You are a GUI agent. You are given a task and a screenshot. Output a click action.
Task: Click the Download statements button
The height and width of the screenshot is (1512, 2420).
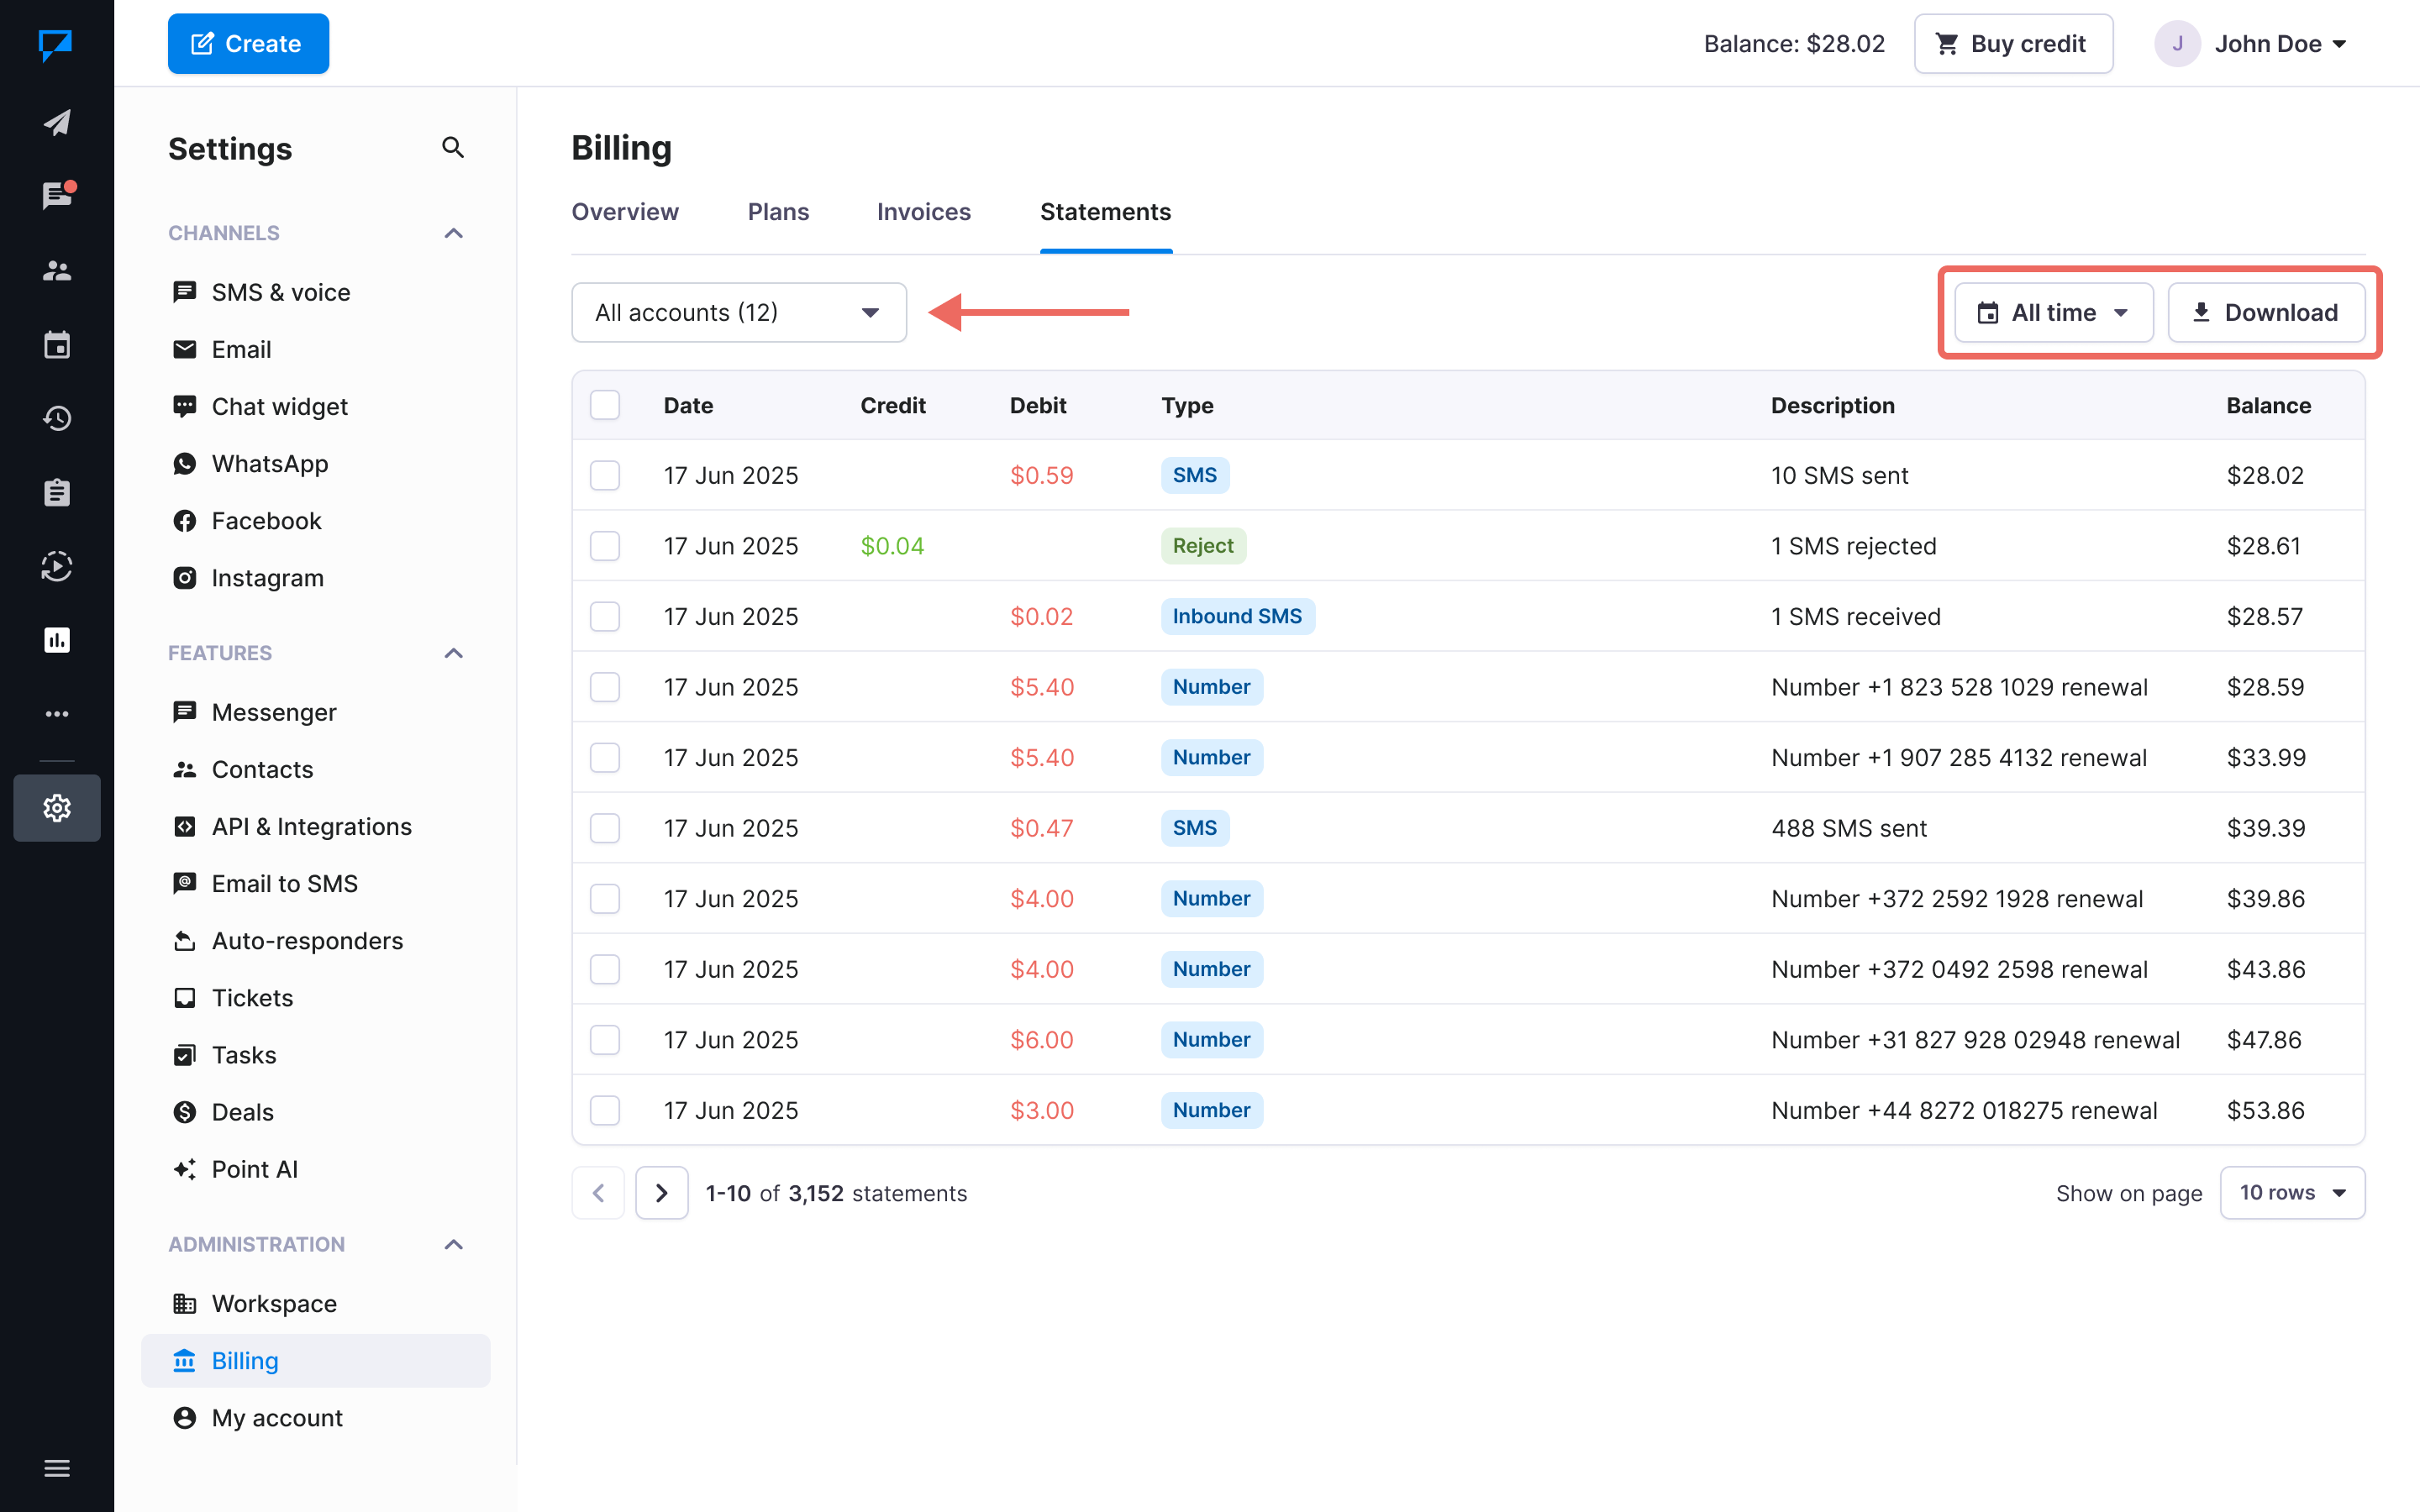click(x=2265, y=312)
